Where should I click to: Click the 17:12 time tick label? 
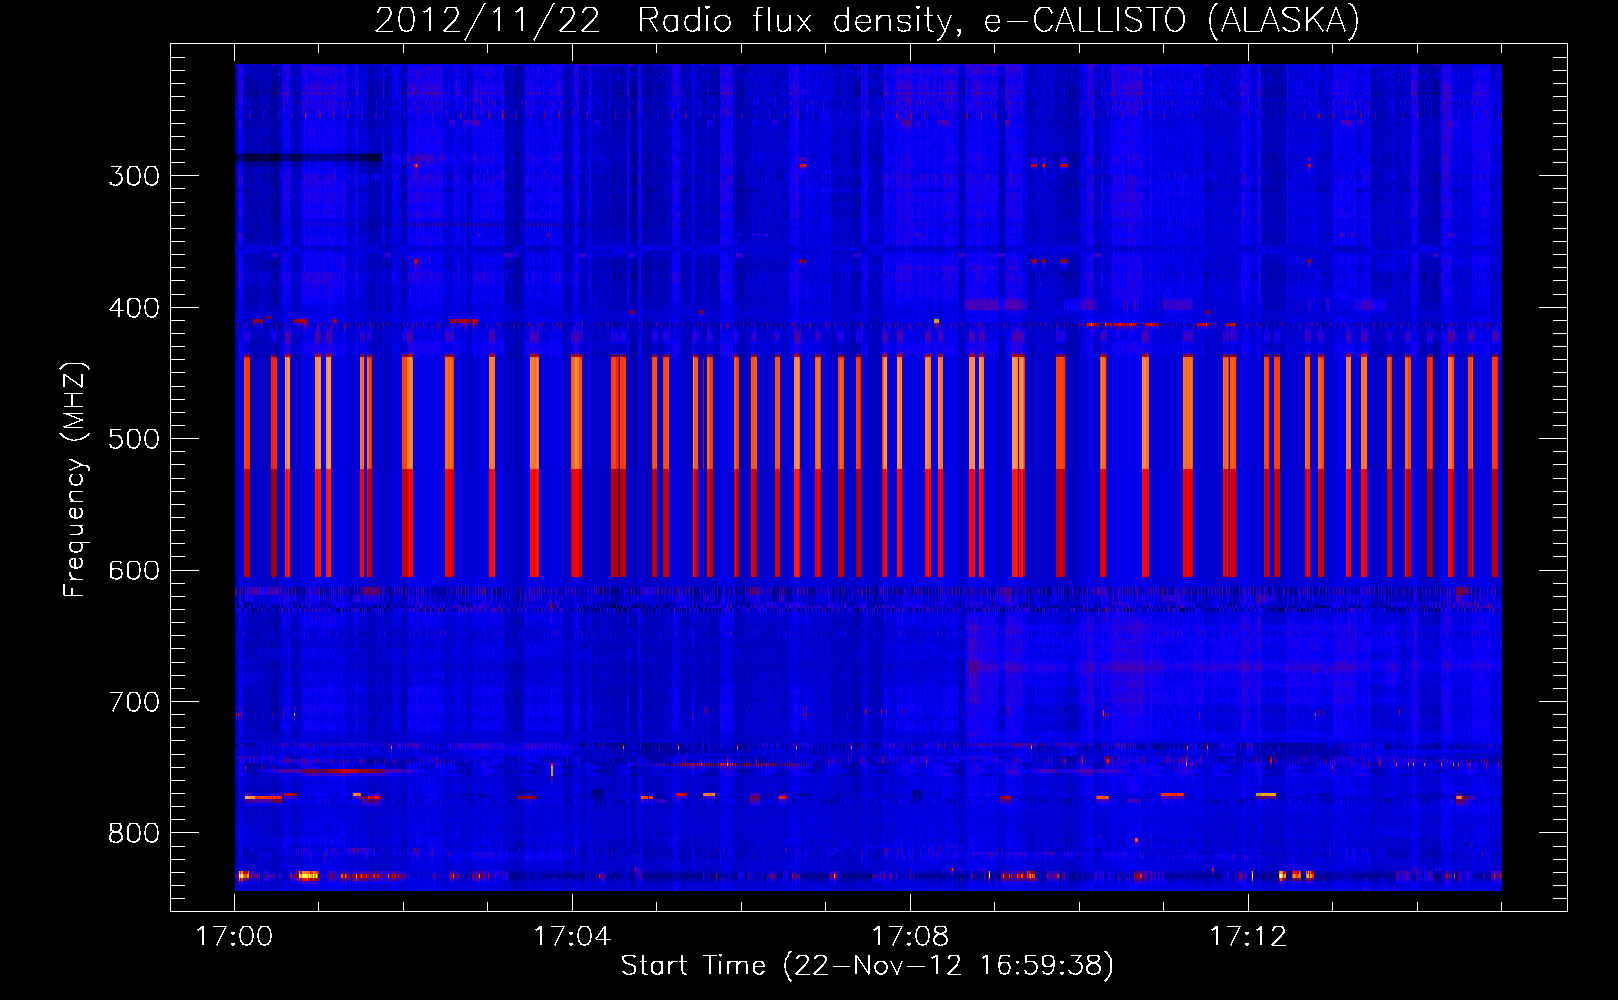tap(1248, 937)
